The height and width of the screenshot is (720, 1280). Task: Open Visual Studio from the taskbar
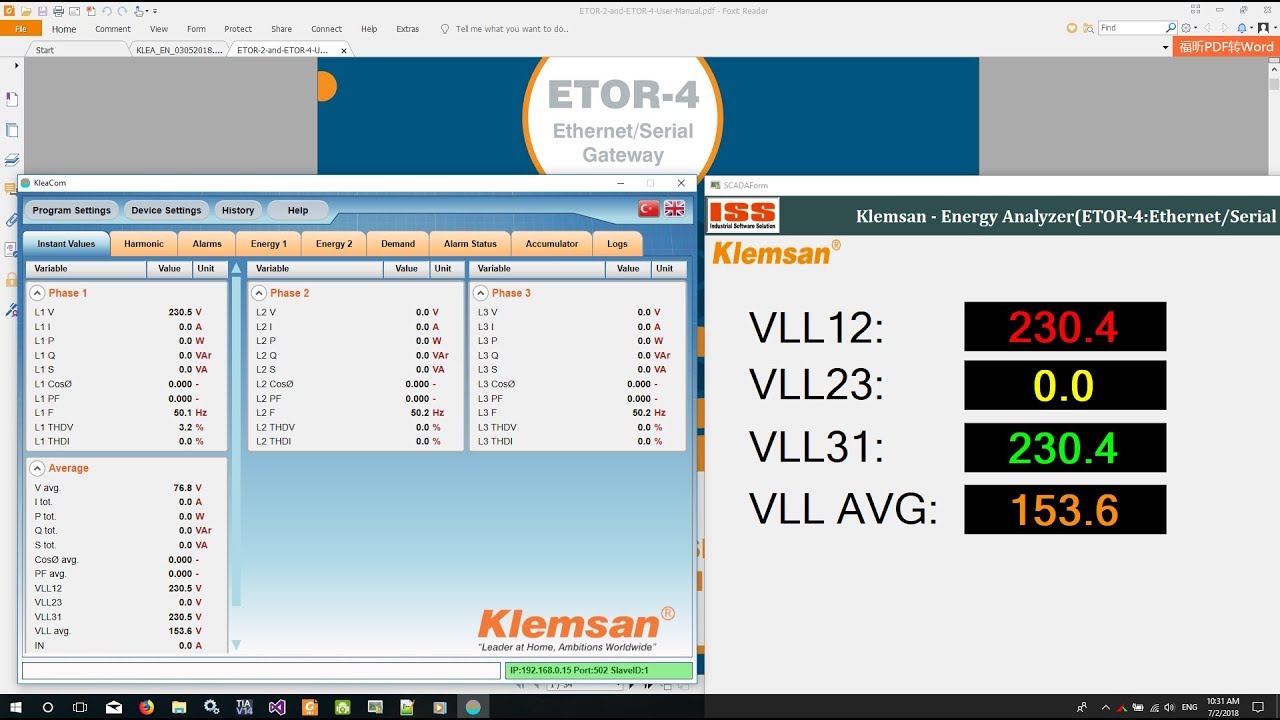(277, 707)
